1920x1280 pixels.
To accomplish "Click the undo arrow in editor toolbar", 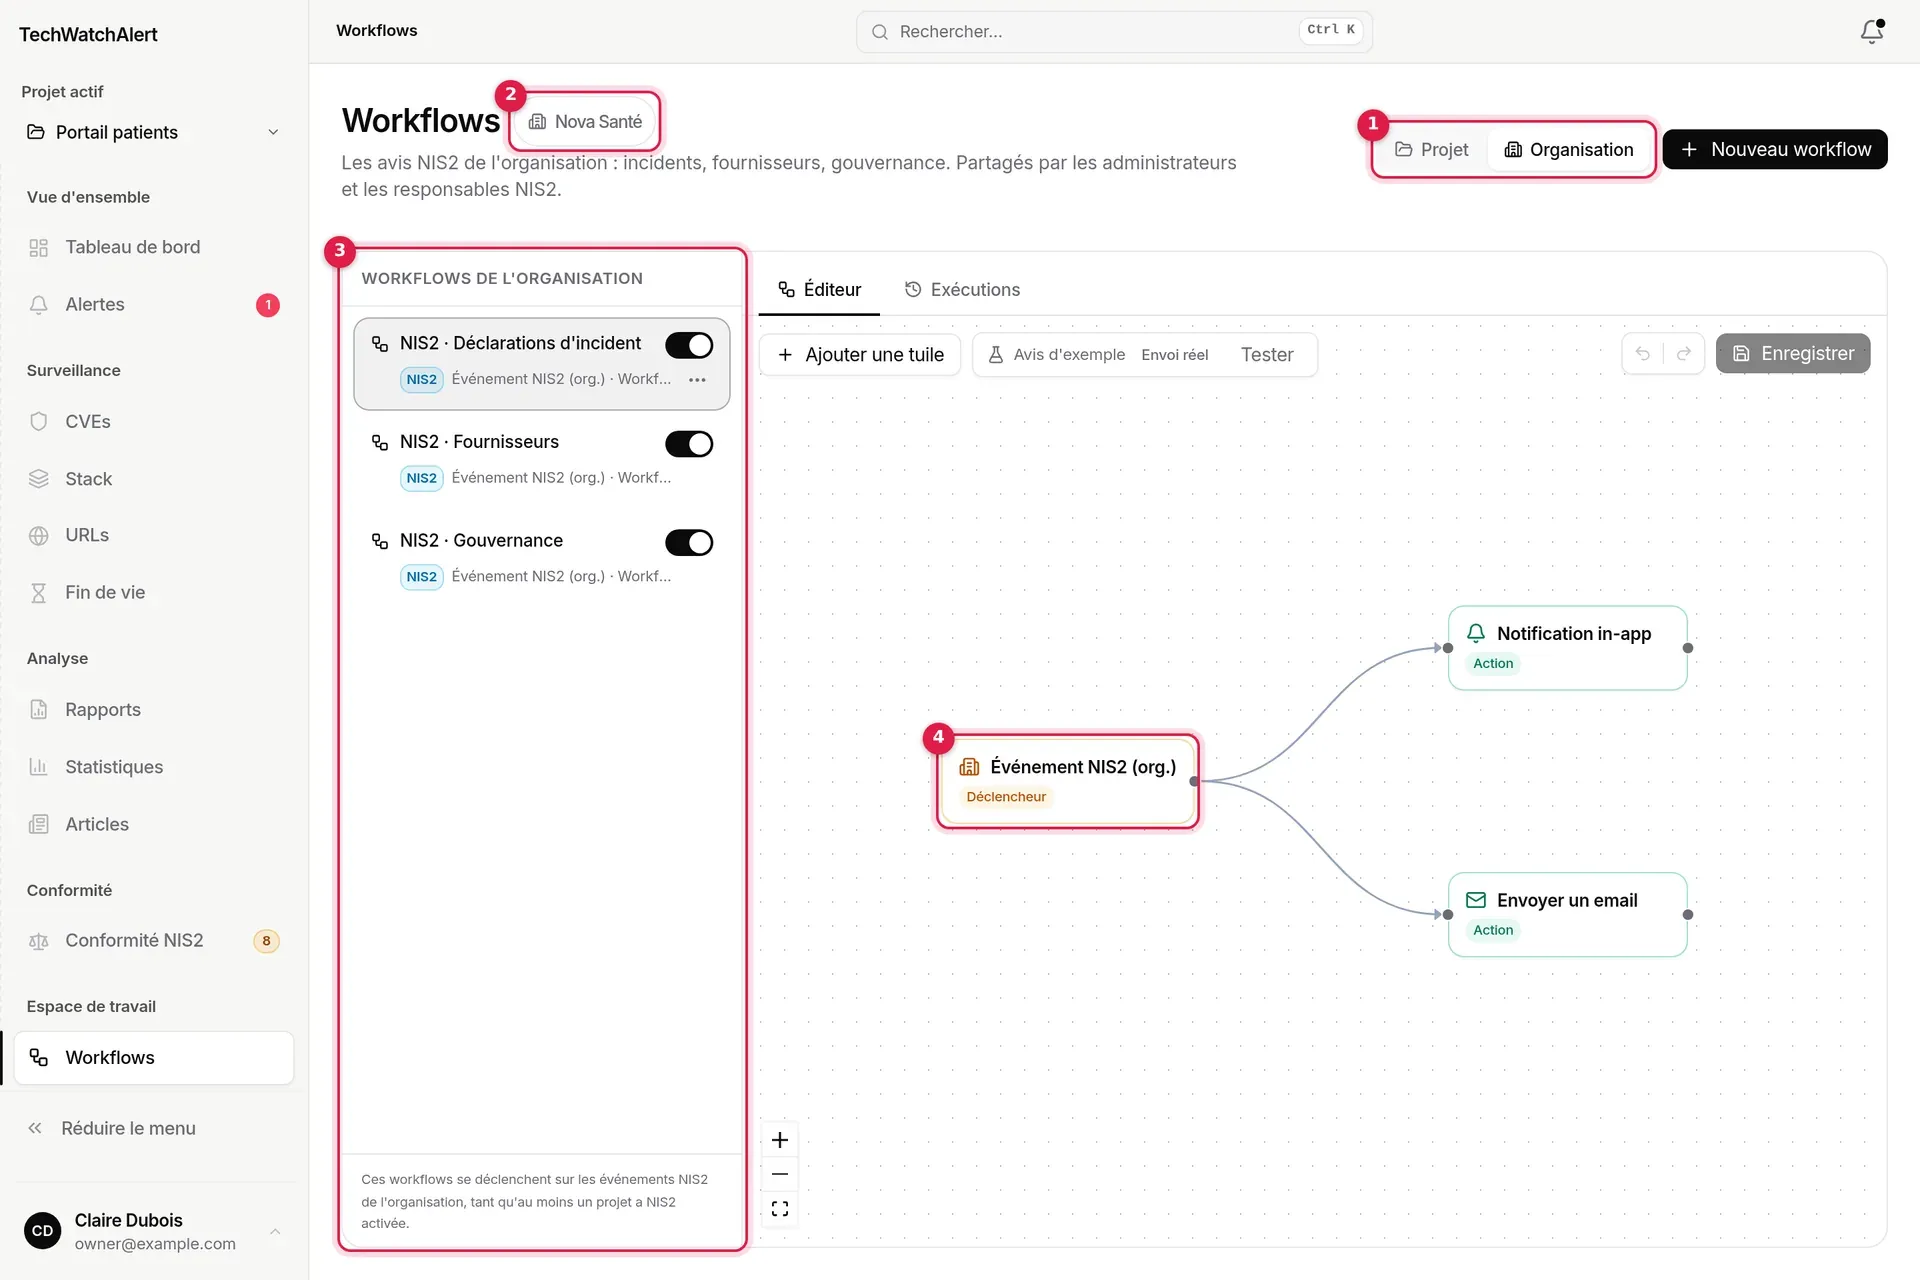I will click(x=1642, y=354).
